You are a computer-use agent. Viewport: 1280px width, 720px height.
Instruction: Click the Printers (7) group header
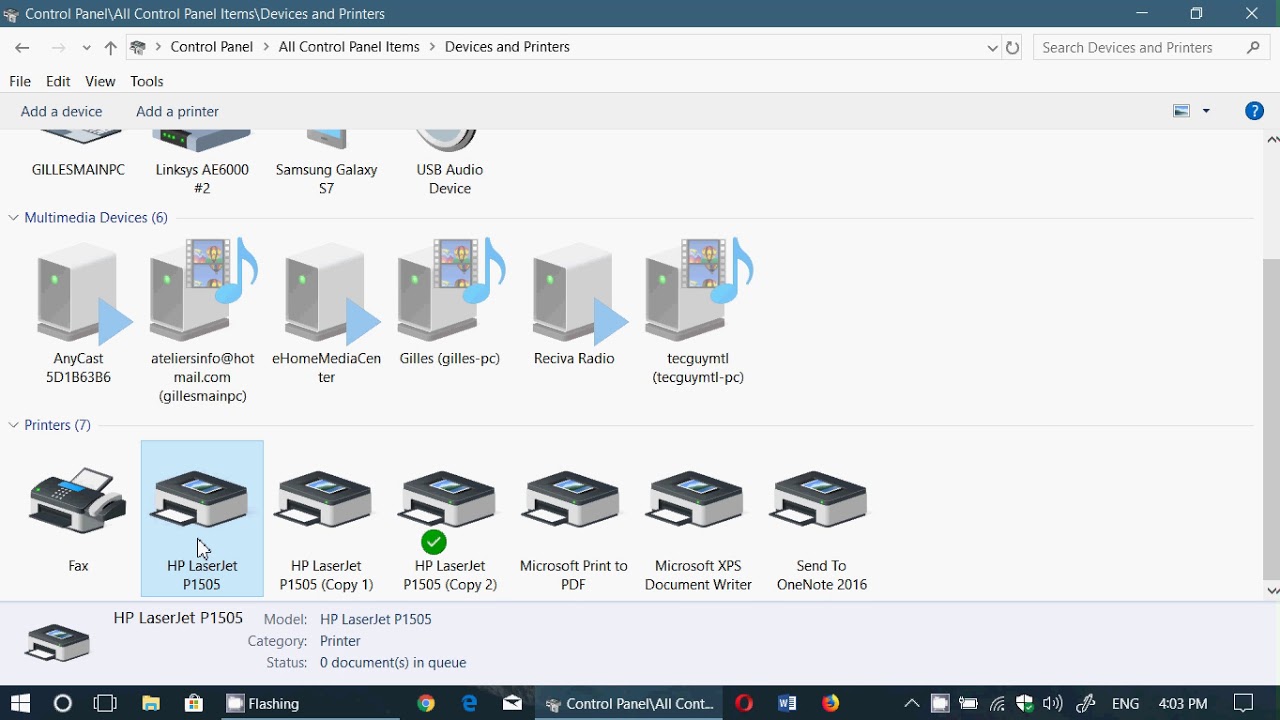[57, 425]
